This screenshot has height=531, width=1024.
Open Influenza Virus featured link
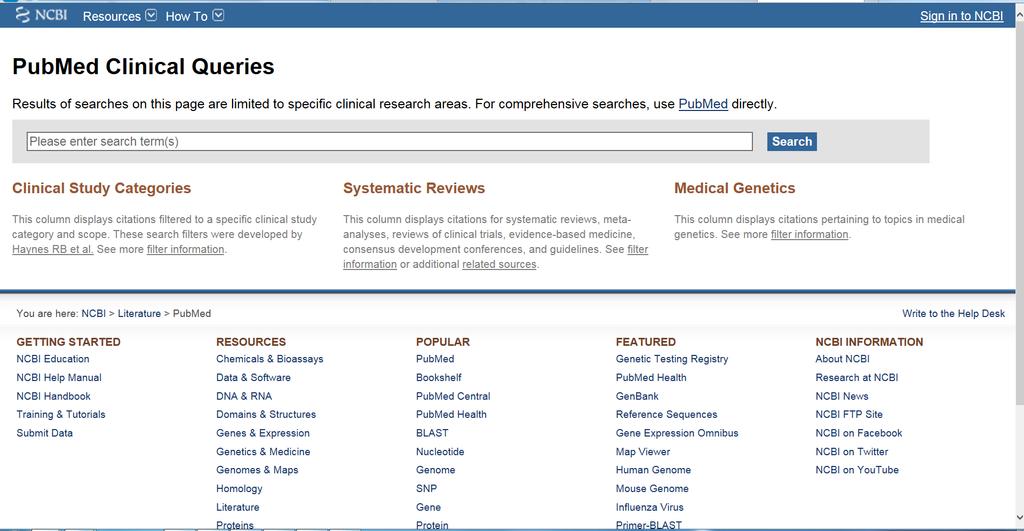tap(650, 507)
